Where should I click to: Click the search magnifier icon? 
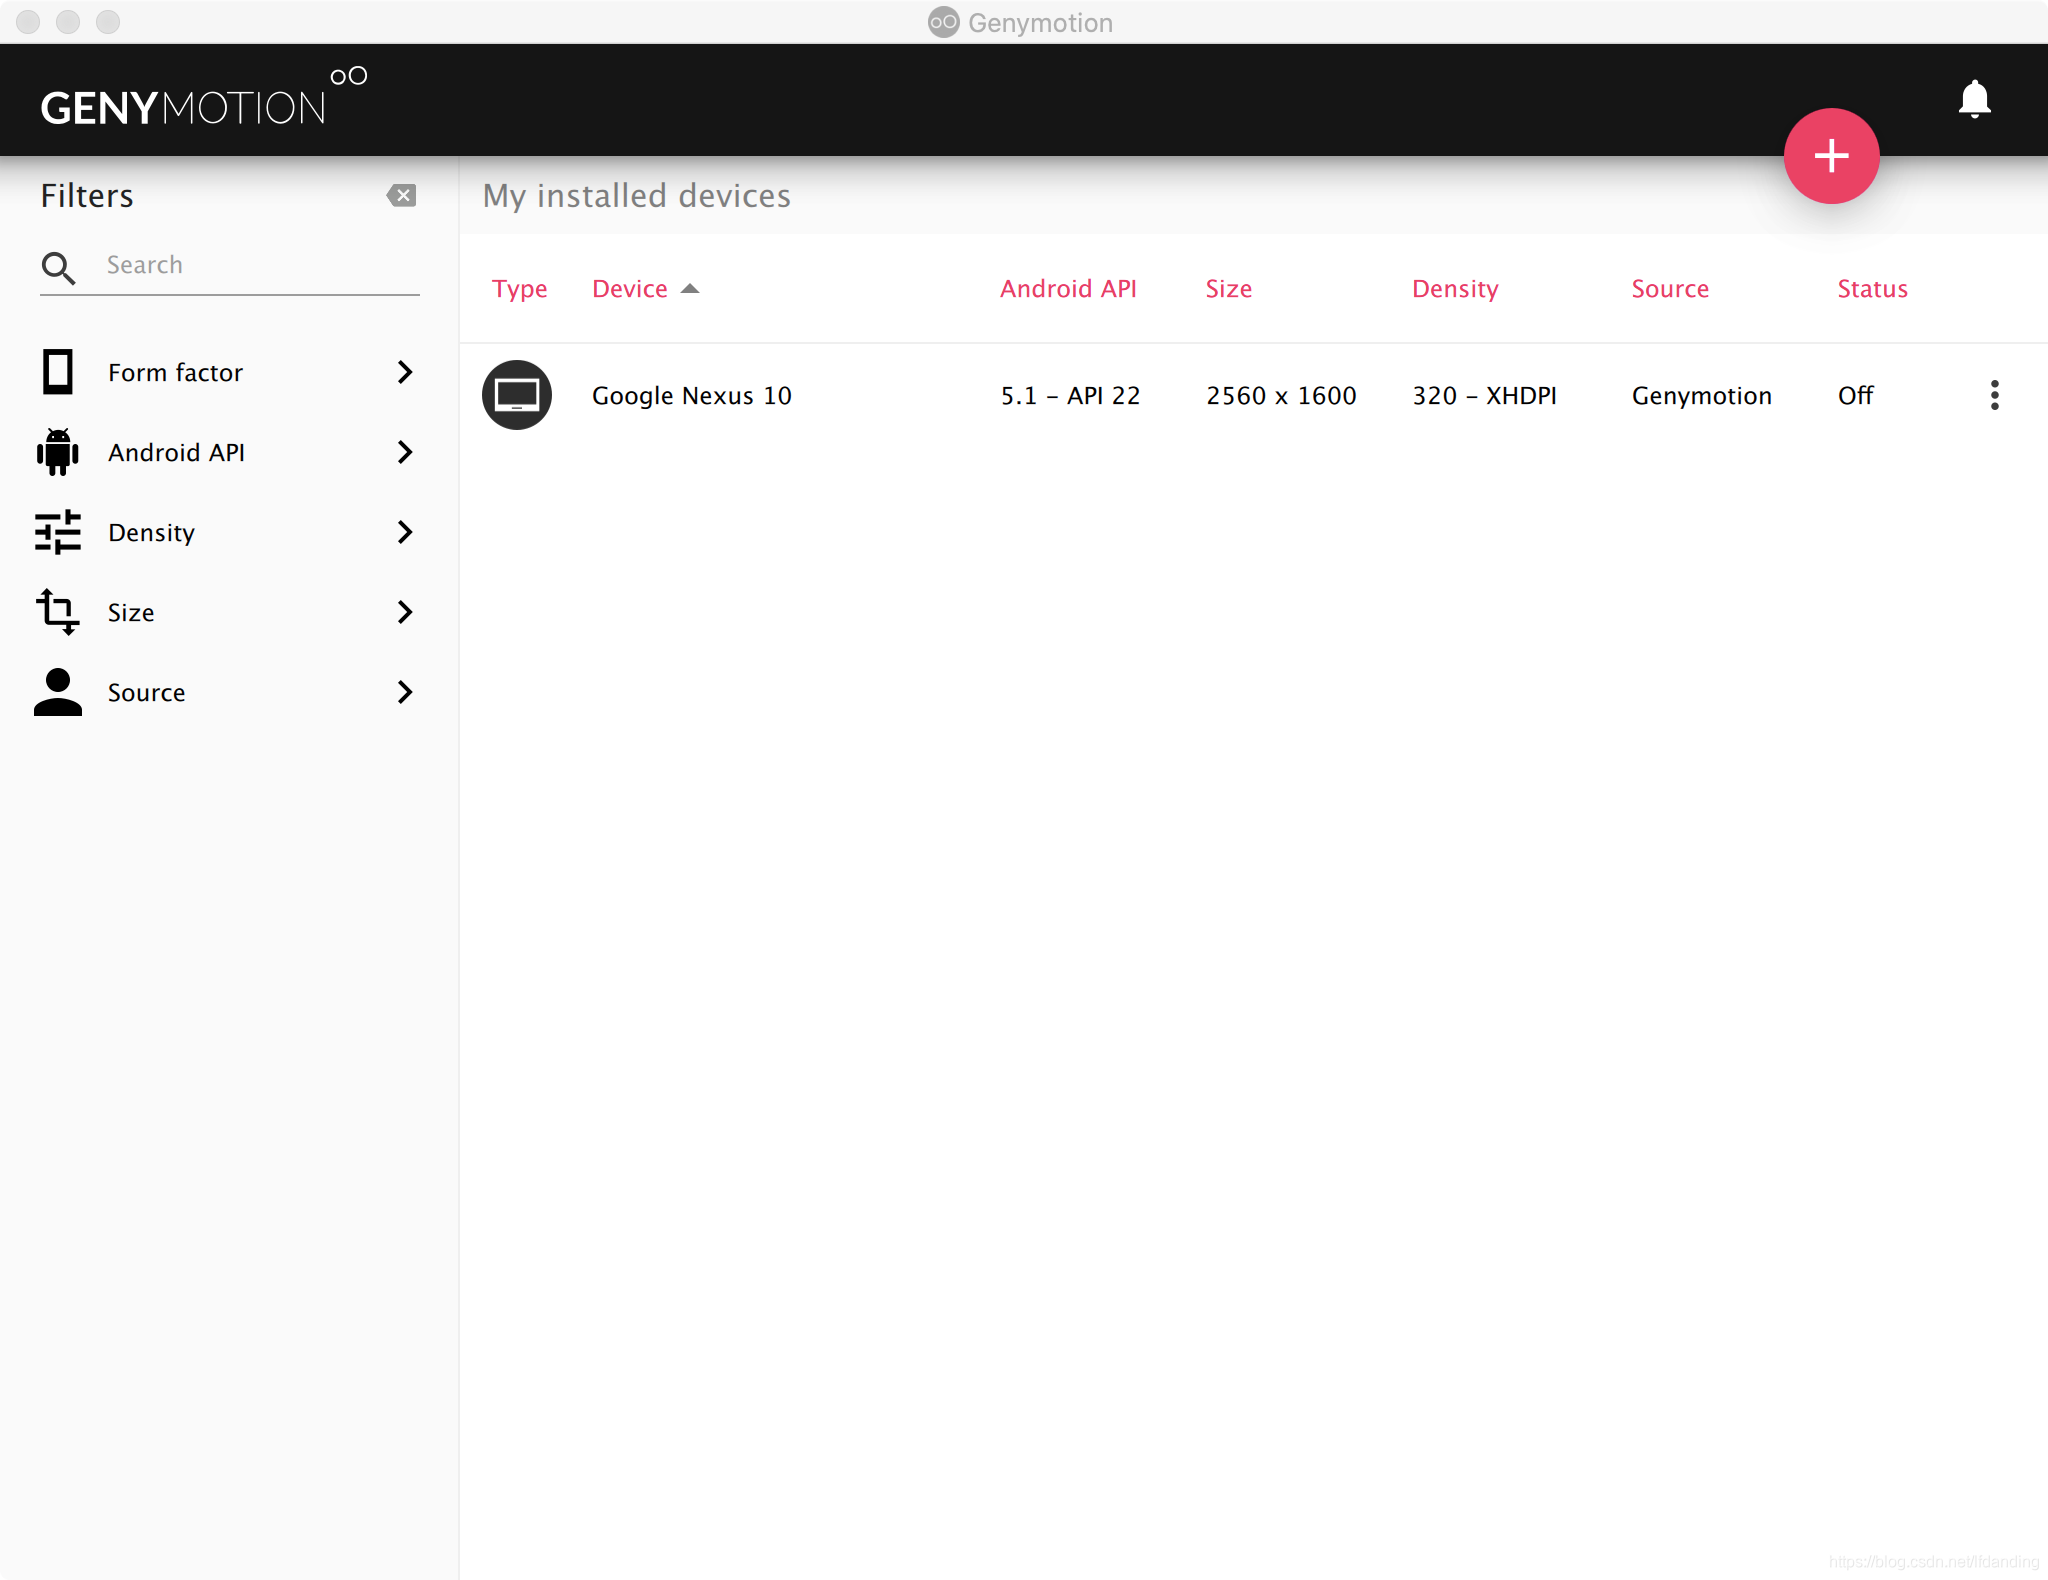(58, 267)
